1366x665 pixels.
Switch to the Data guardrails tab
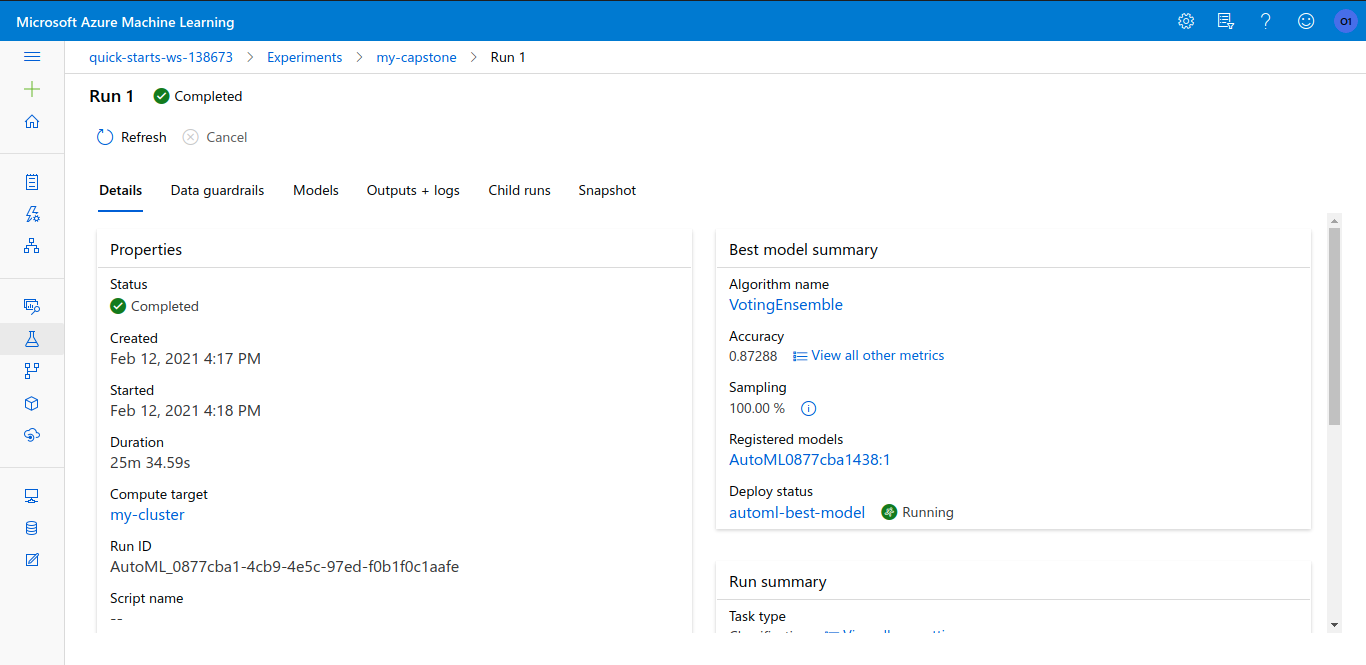[x=218, y=190]
